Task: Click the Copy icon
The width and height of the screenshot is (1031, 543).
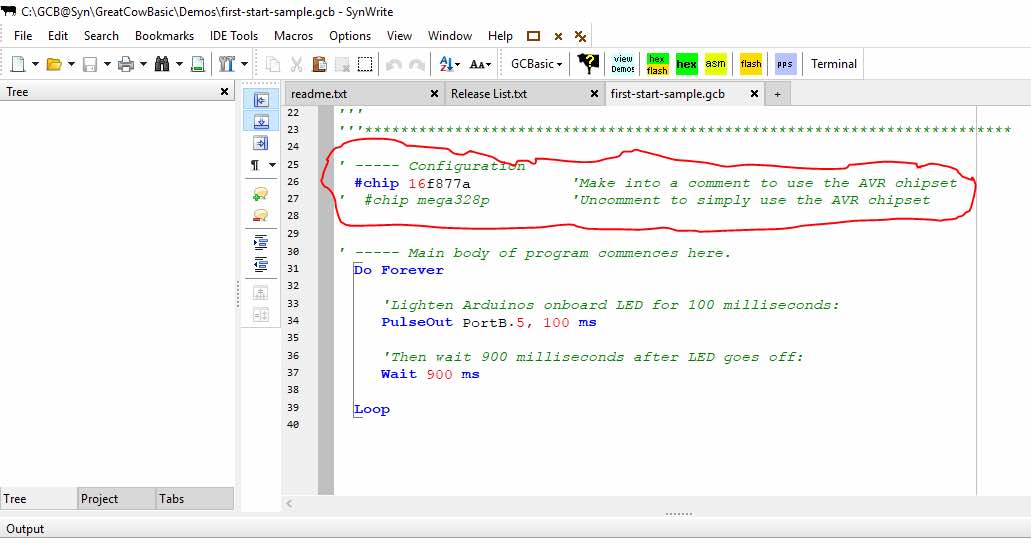Action: pos(272,64)
